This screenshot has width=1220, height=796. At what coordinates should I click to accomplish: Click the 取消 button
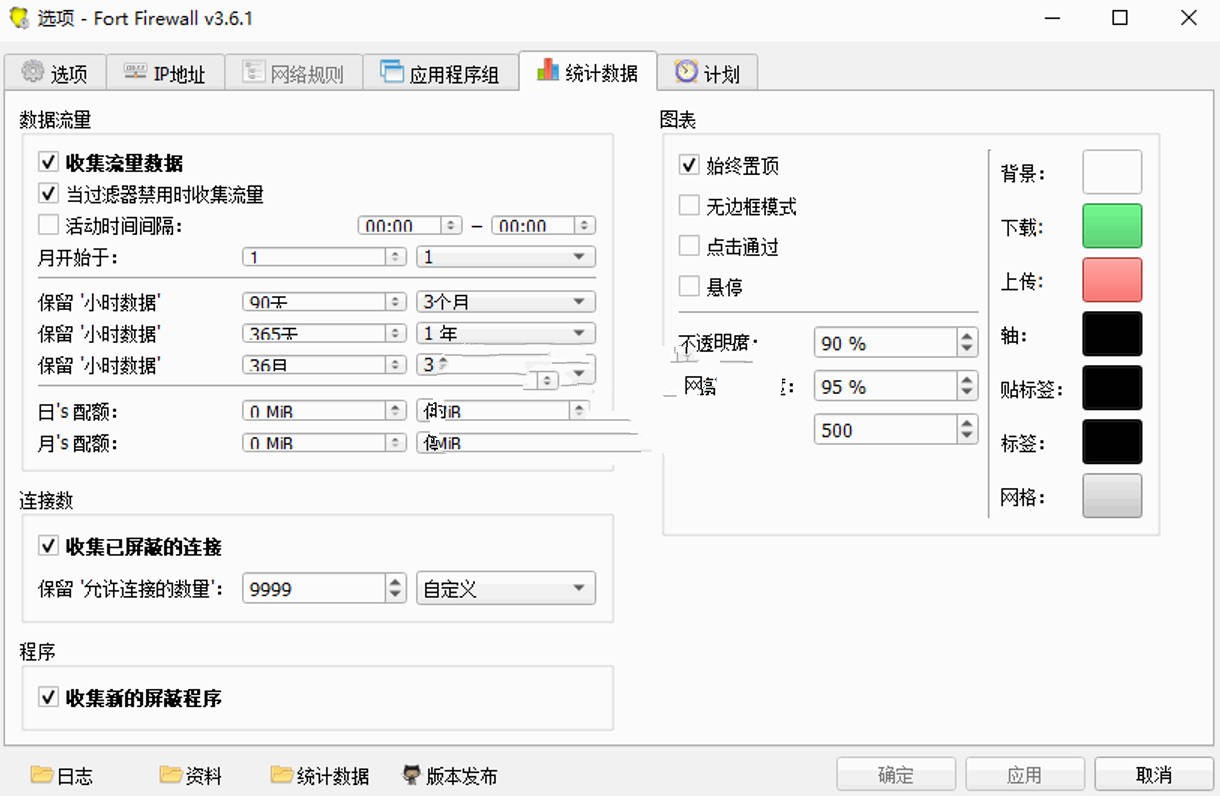click(x=1154, y=774)
